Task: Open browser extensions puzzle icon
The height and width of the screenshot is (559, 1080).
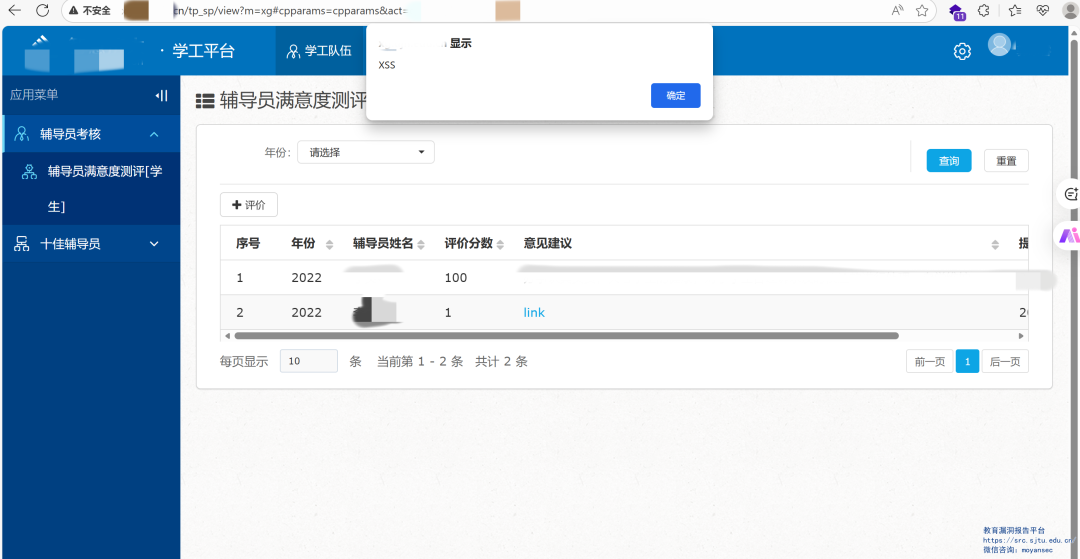Action: pos(984,10)
